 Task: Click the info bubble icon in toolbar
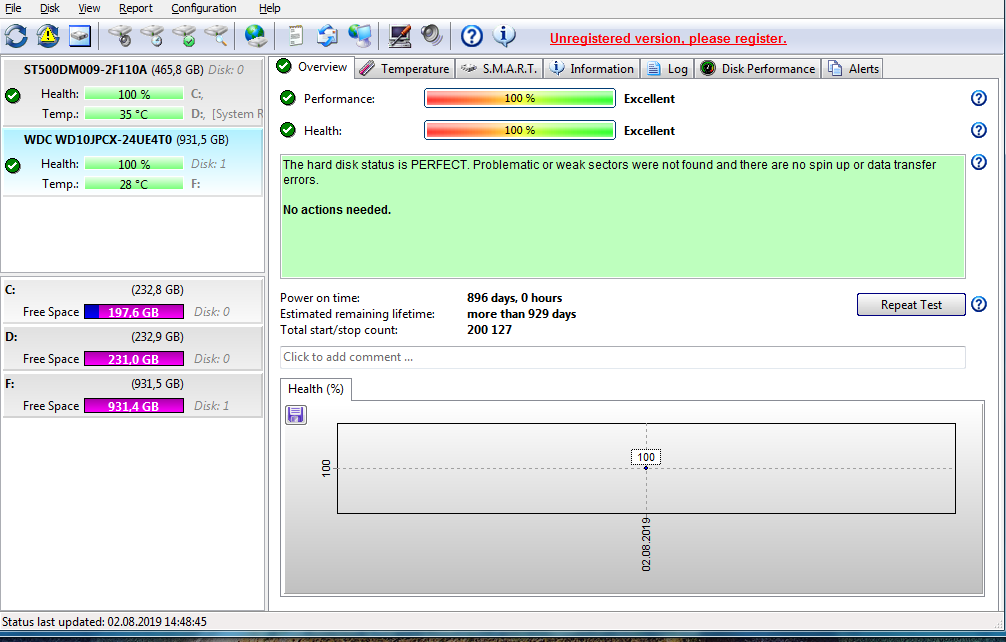point(504,36)
